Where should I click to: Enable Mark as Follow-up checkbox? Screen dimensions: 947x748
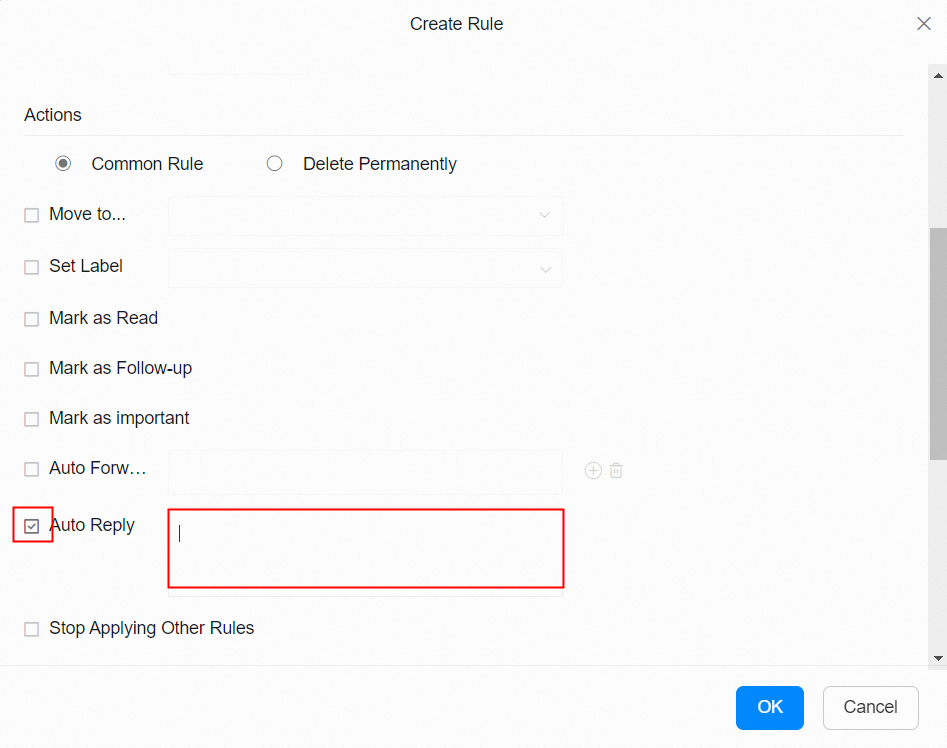(x=32, y=369)
